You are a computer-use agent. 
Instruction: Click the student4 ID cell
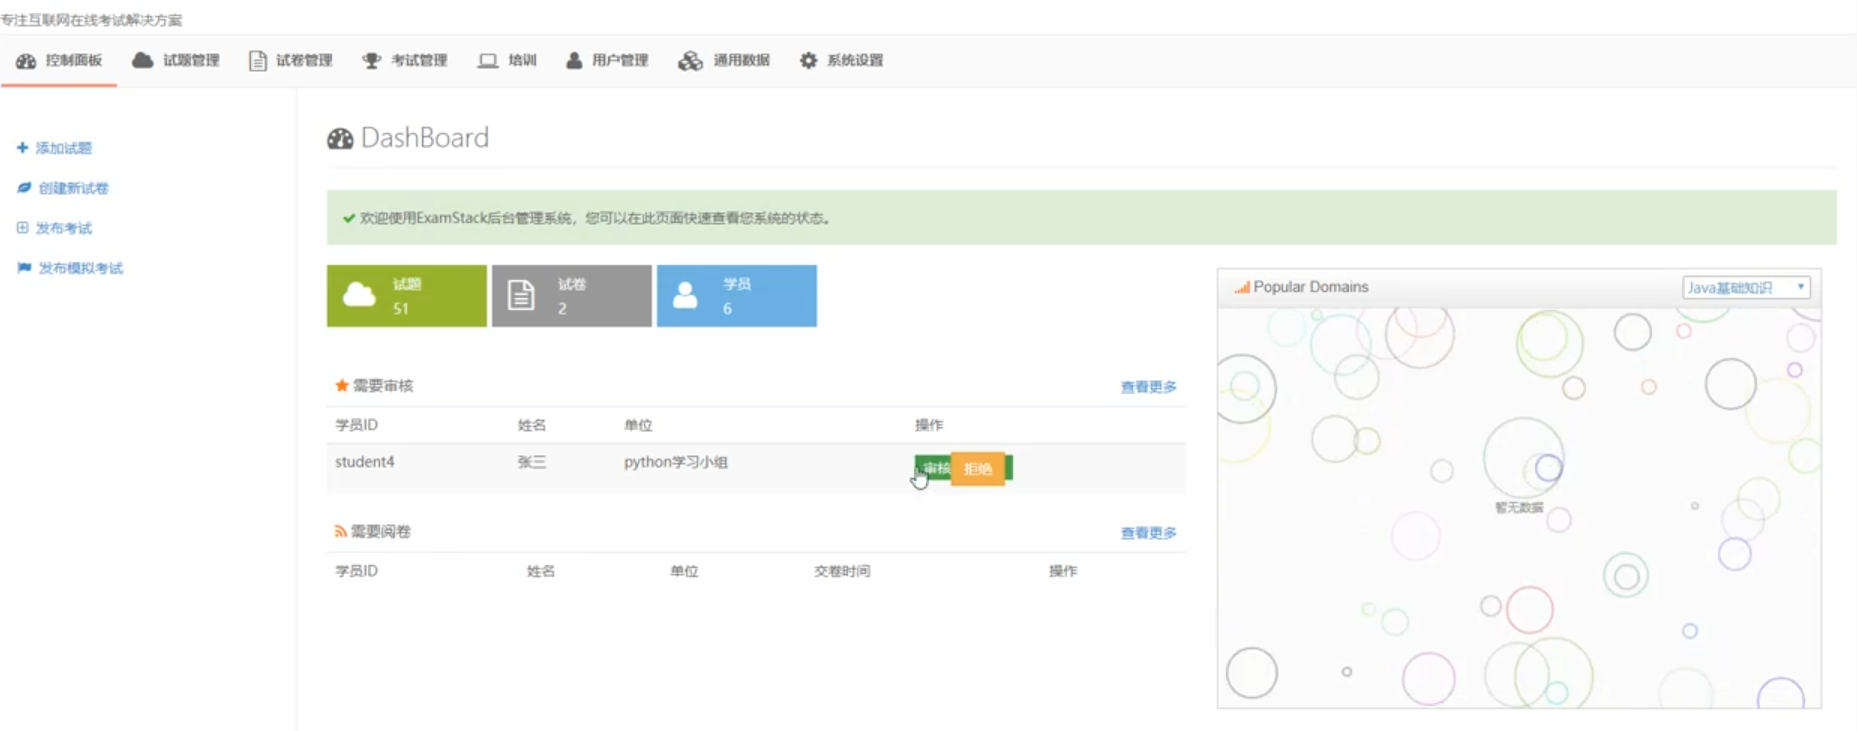[365, 462]
